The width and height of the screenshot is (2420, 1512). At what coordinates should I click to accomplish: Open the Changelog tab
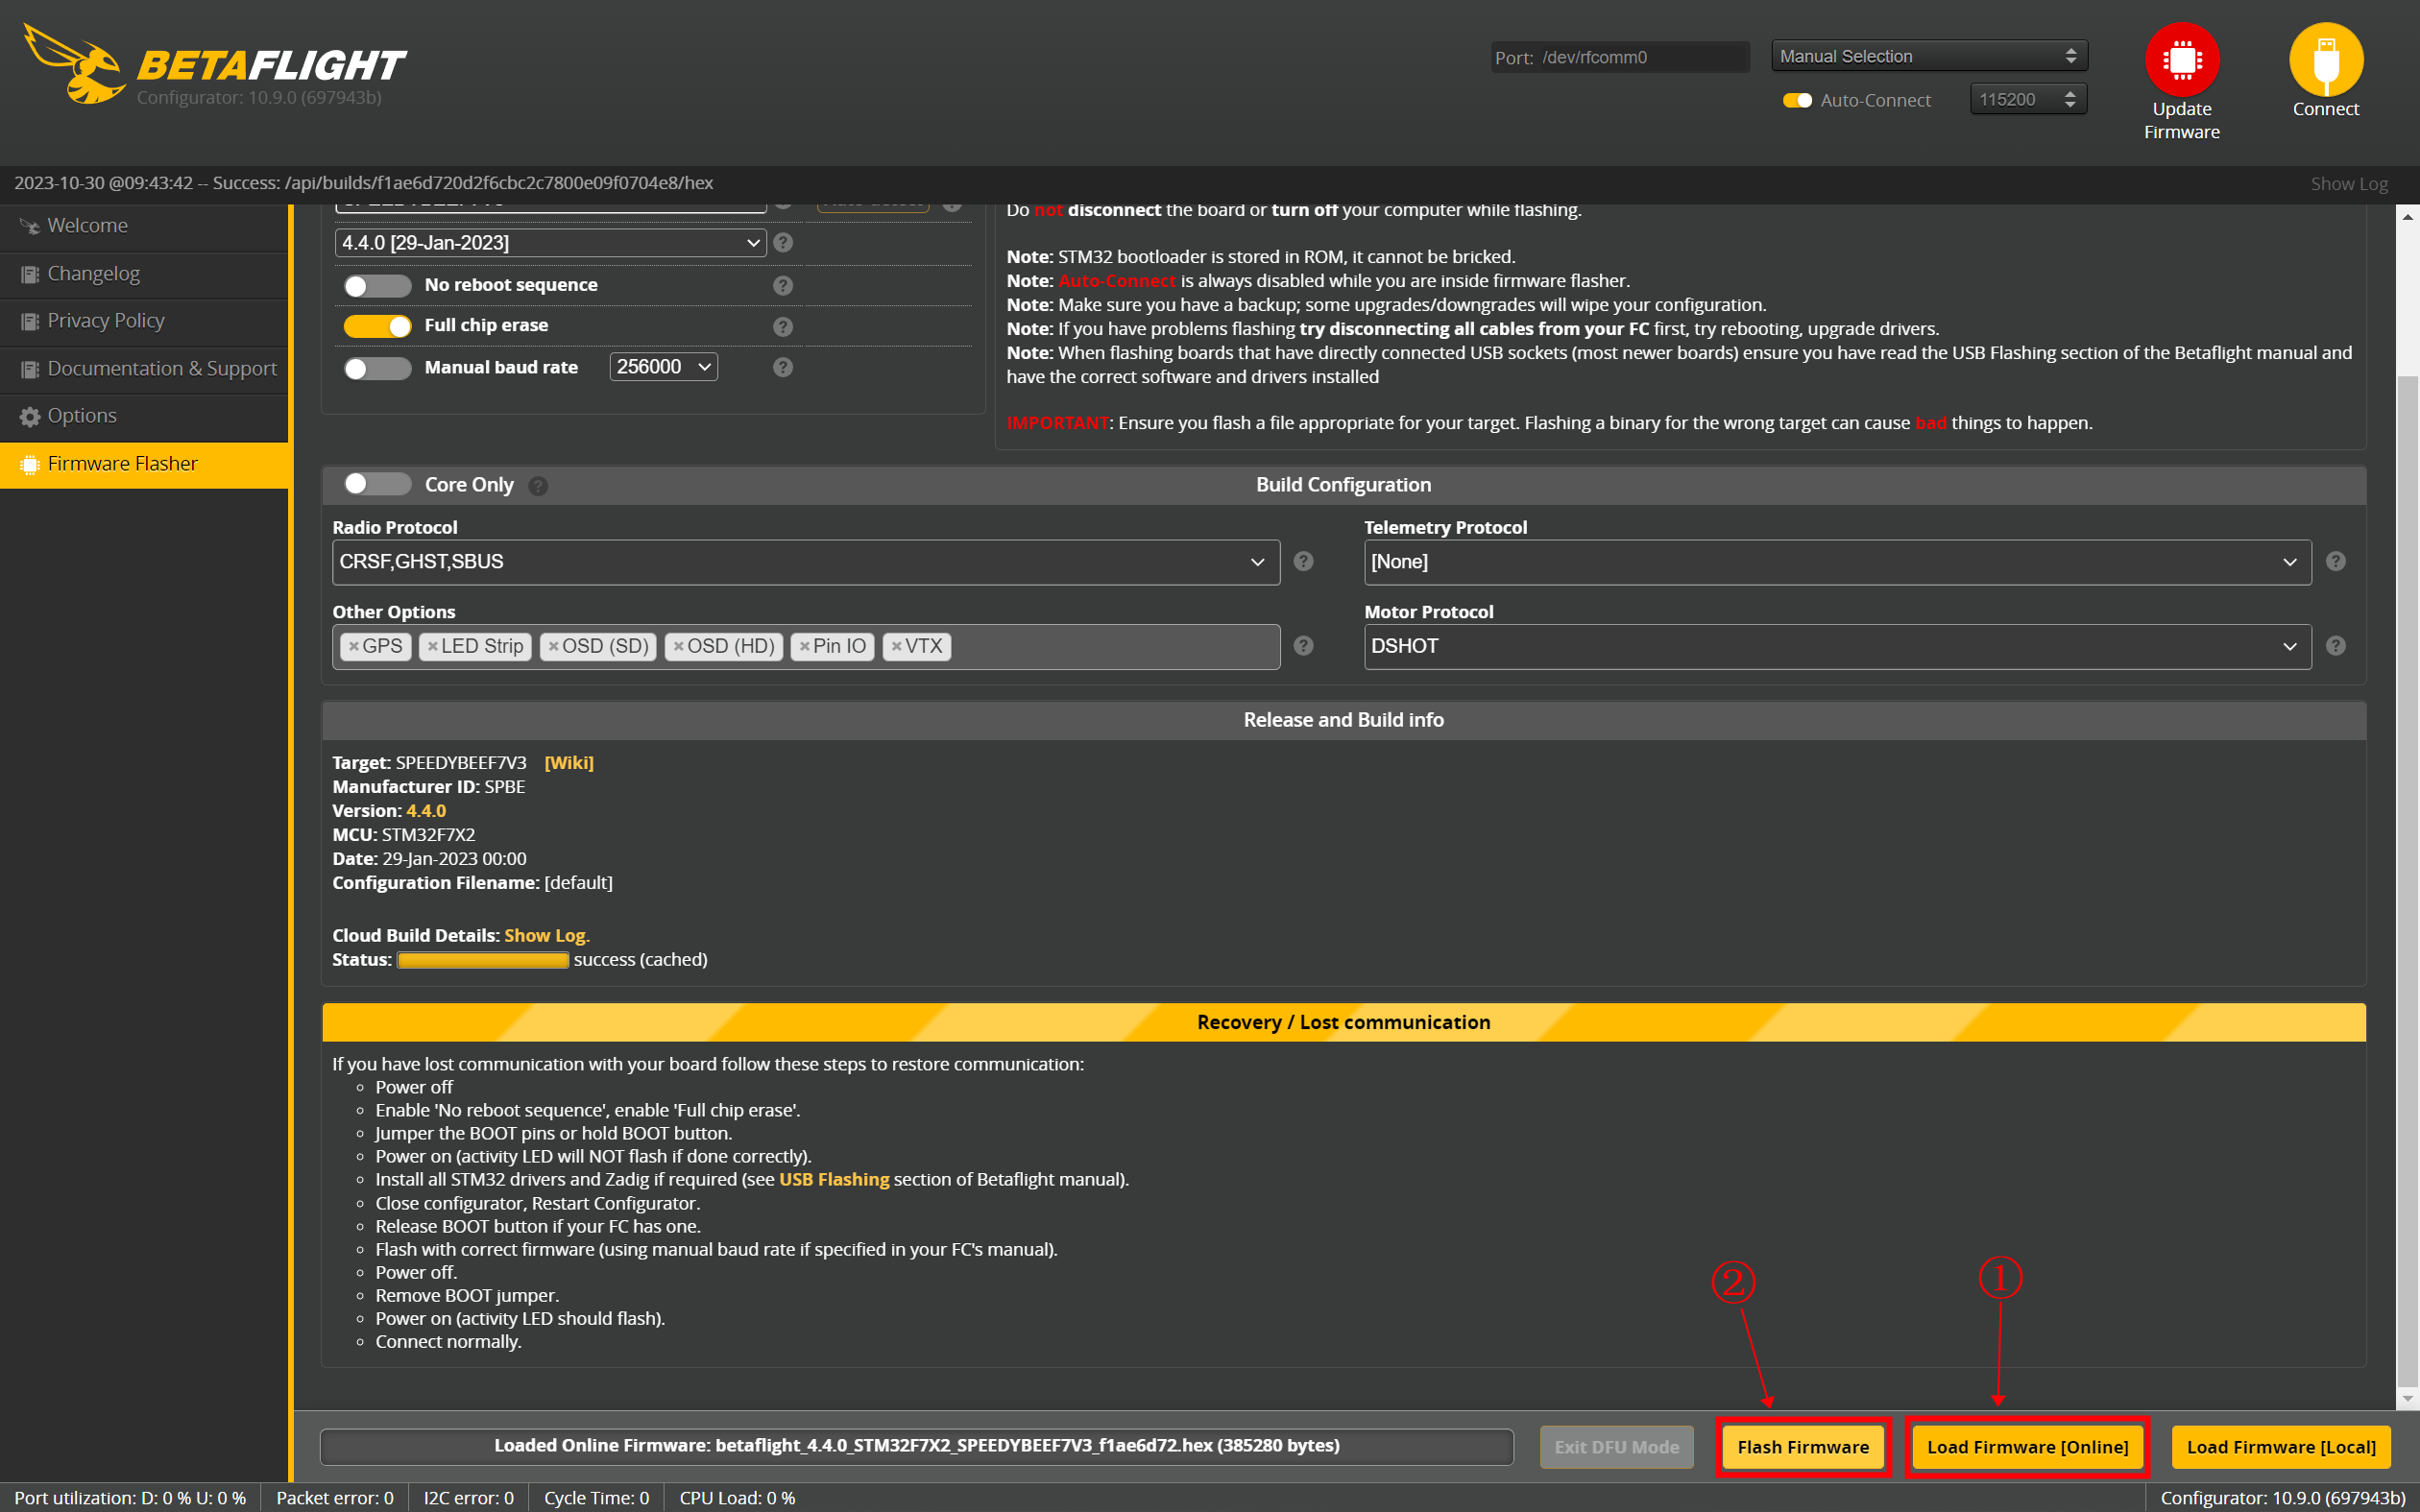(x=144, y=274)
